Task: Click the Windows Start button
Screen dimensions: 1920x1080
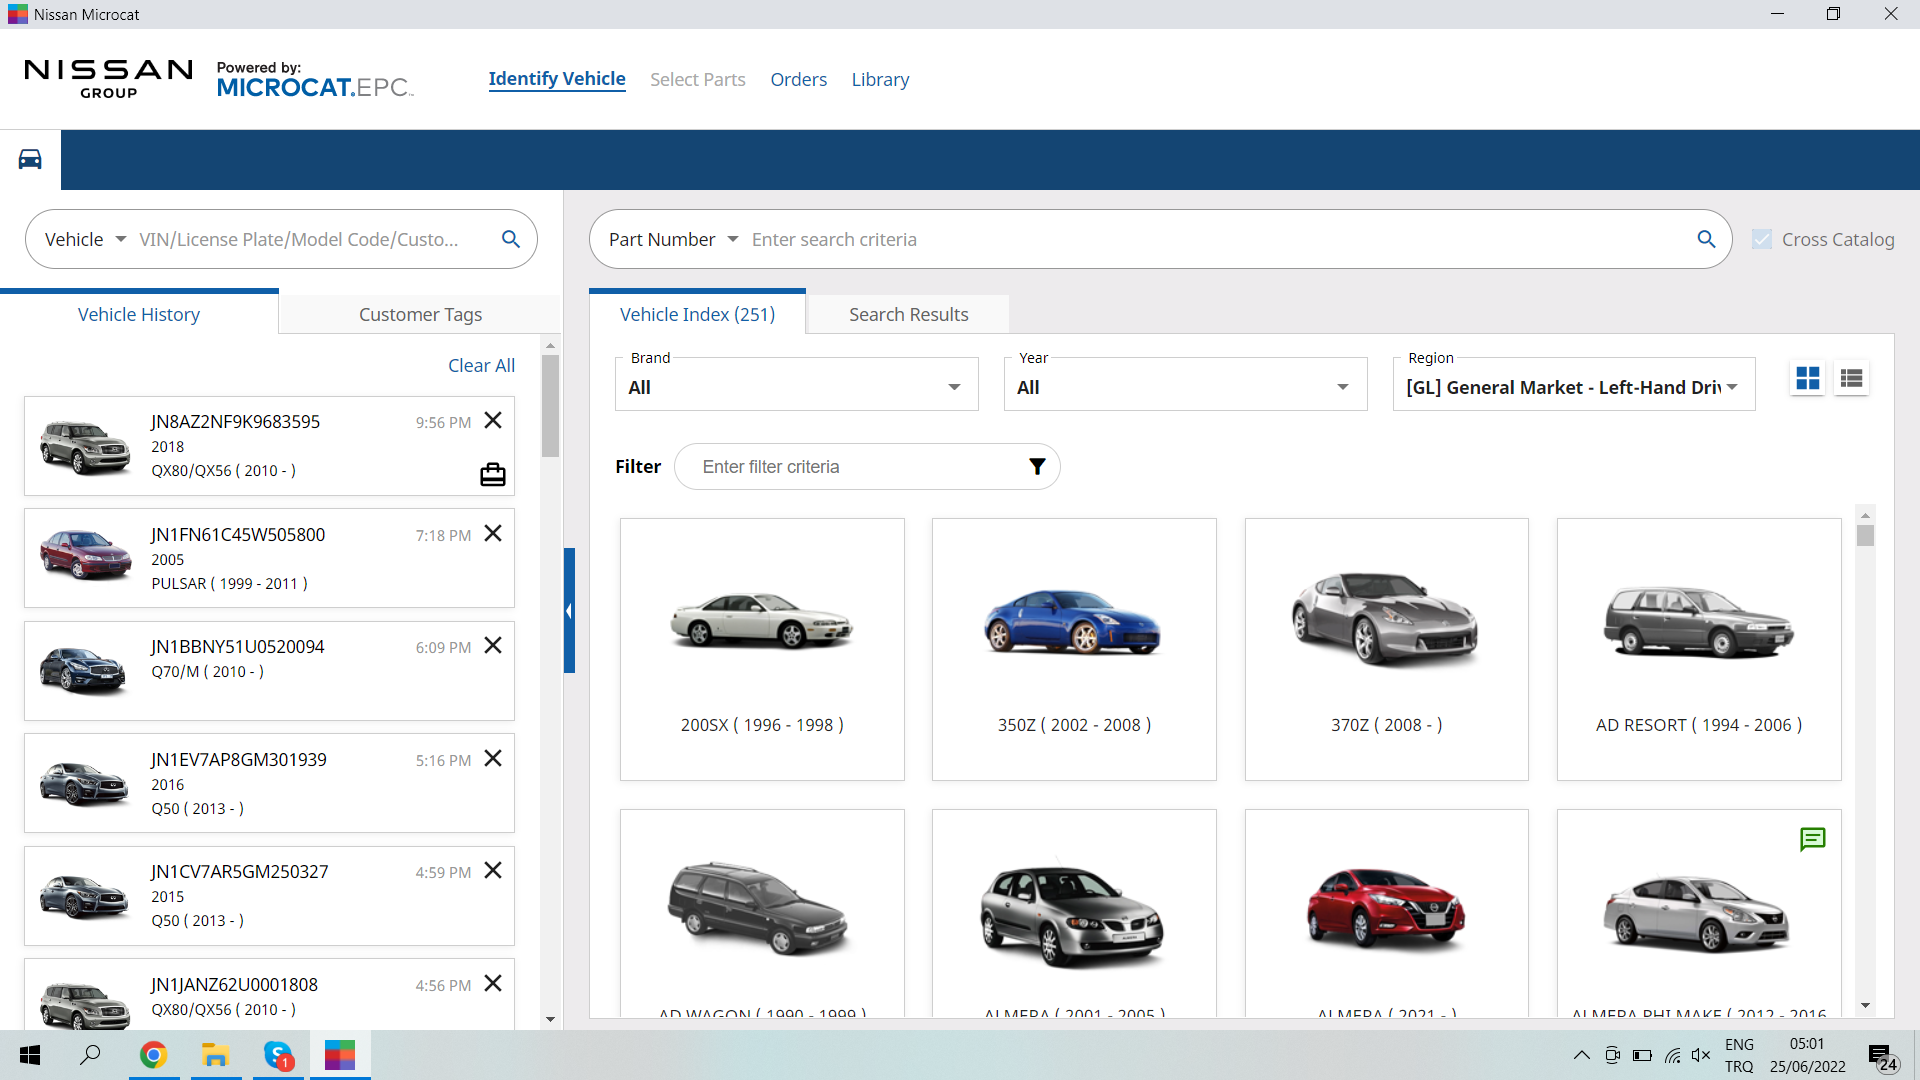Action: (30, 1055)
